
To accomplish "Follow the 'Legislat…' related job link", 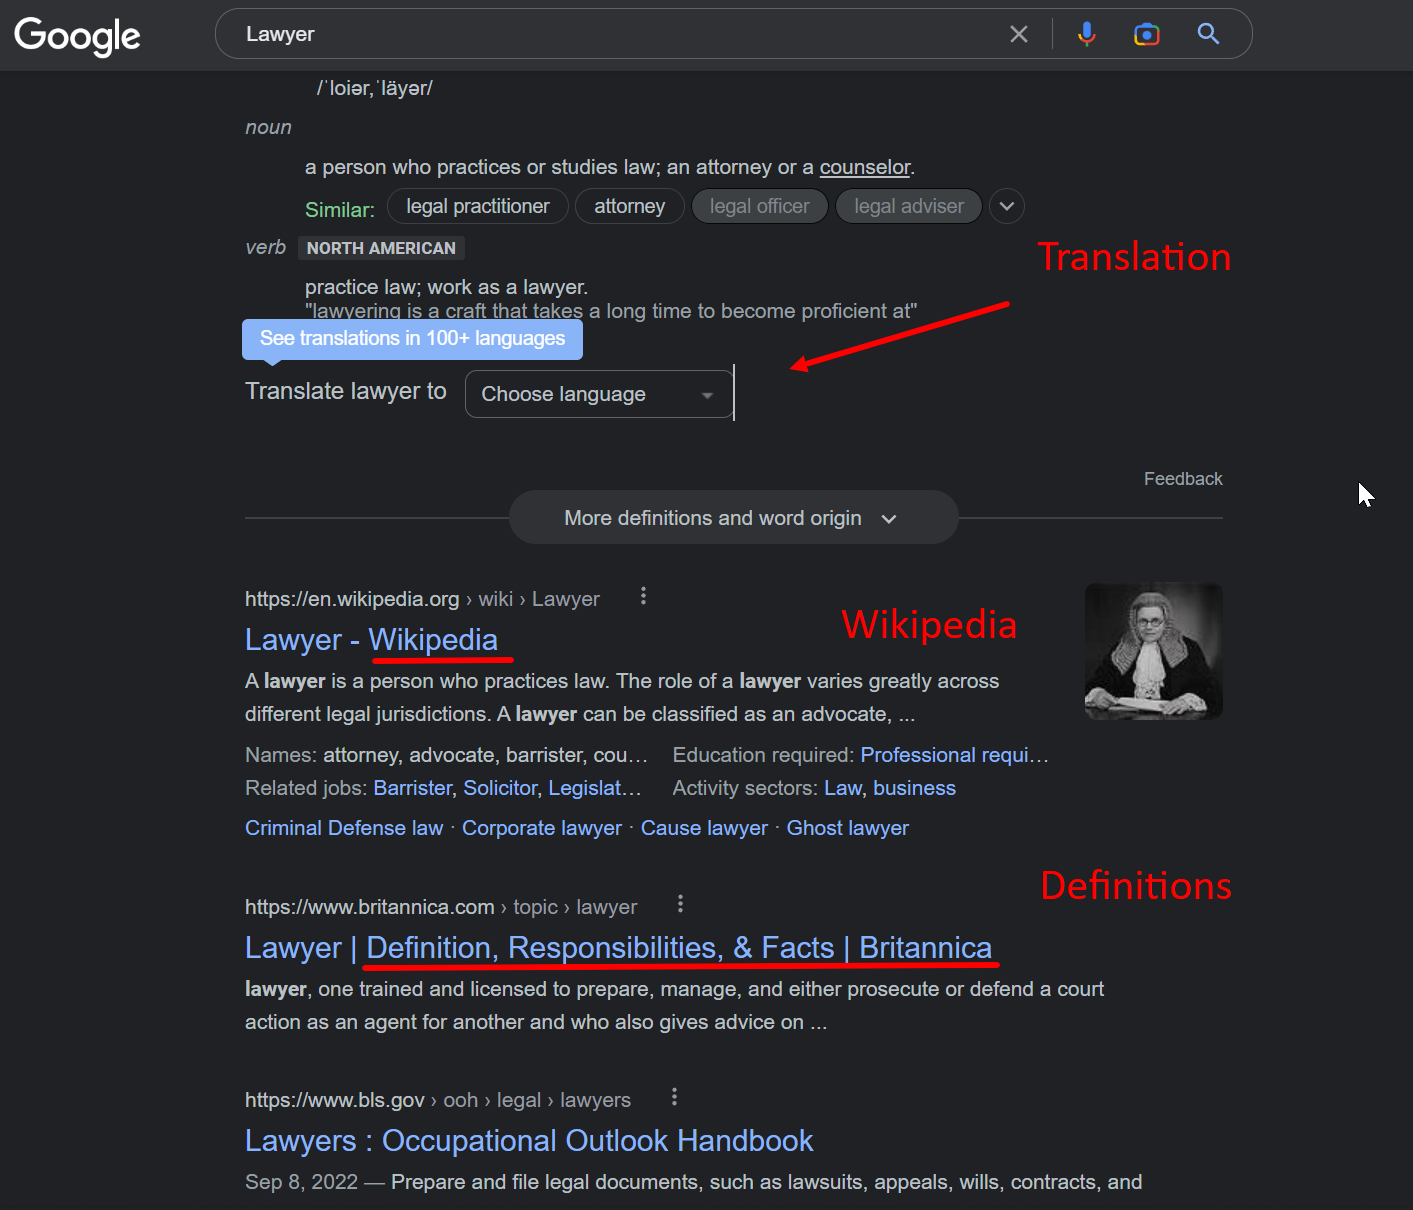I will click(595, 788).
